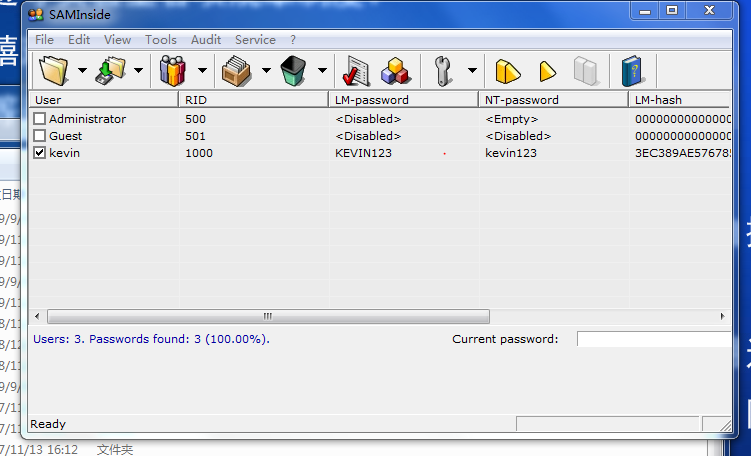
Task: Open help with the blue book icon
Action: [633, 71]
